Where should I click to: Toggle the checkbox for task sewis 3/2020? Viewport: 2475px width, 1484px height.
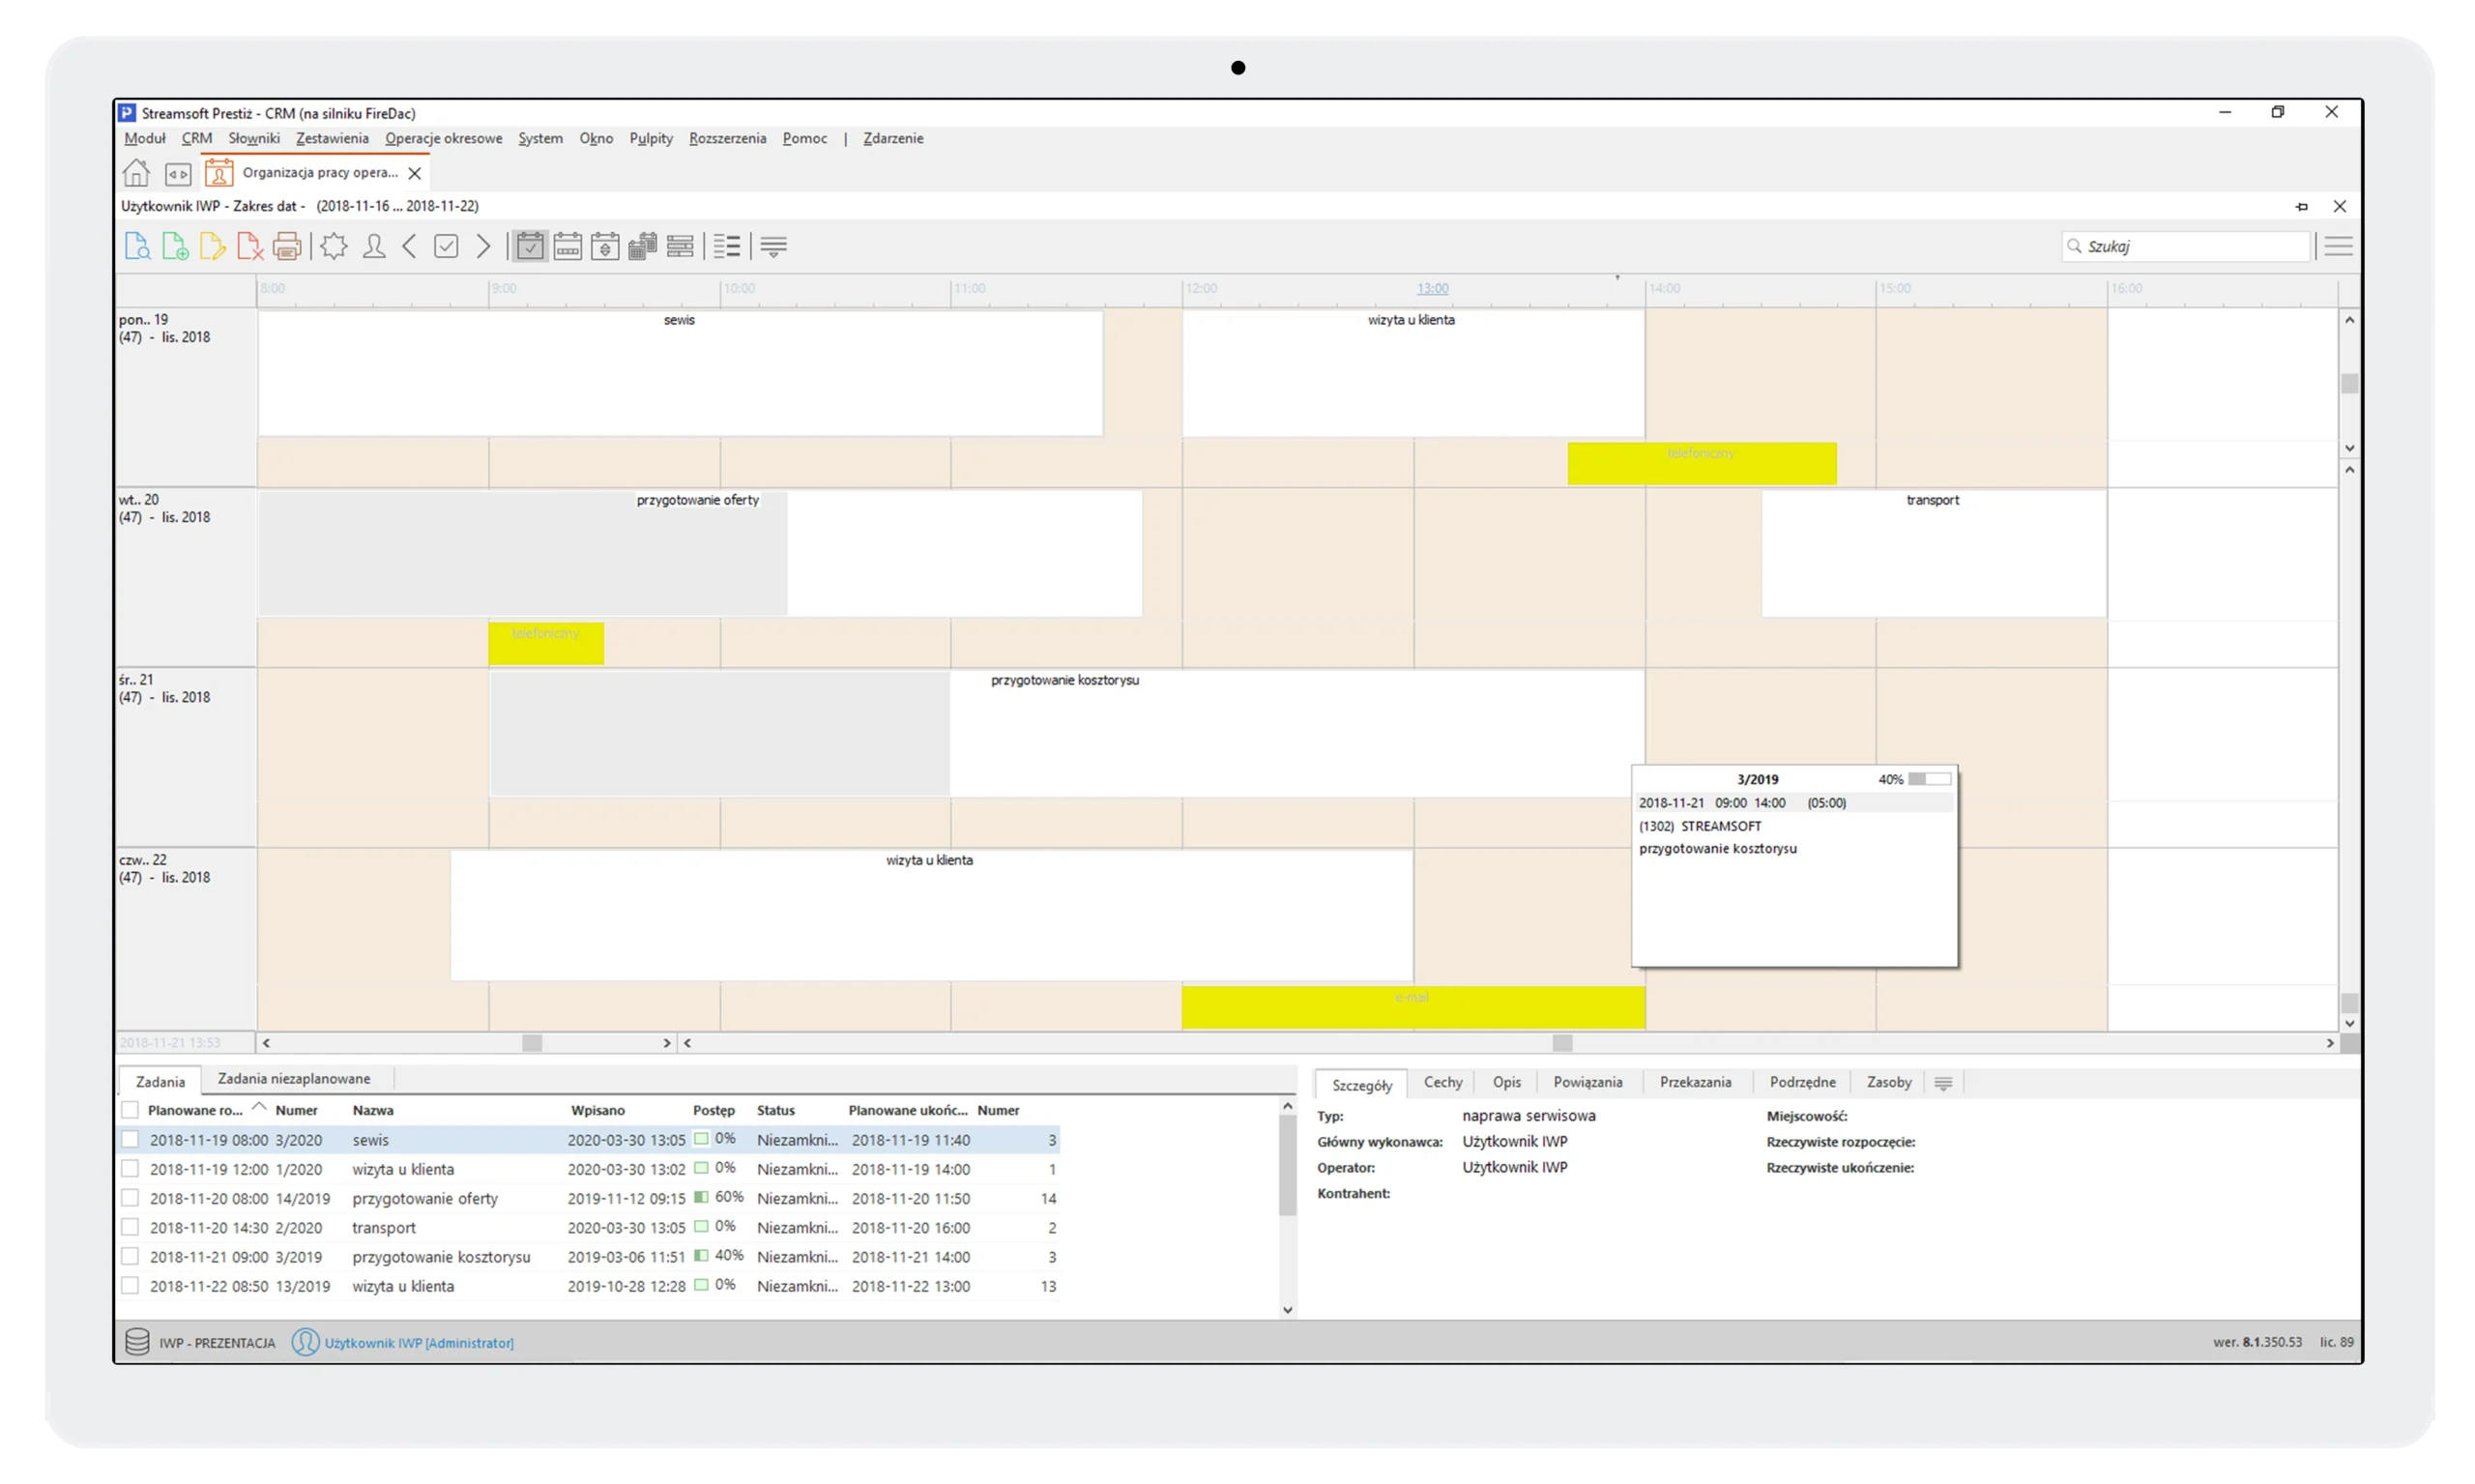pos(131,1139)
